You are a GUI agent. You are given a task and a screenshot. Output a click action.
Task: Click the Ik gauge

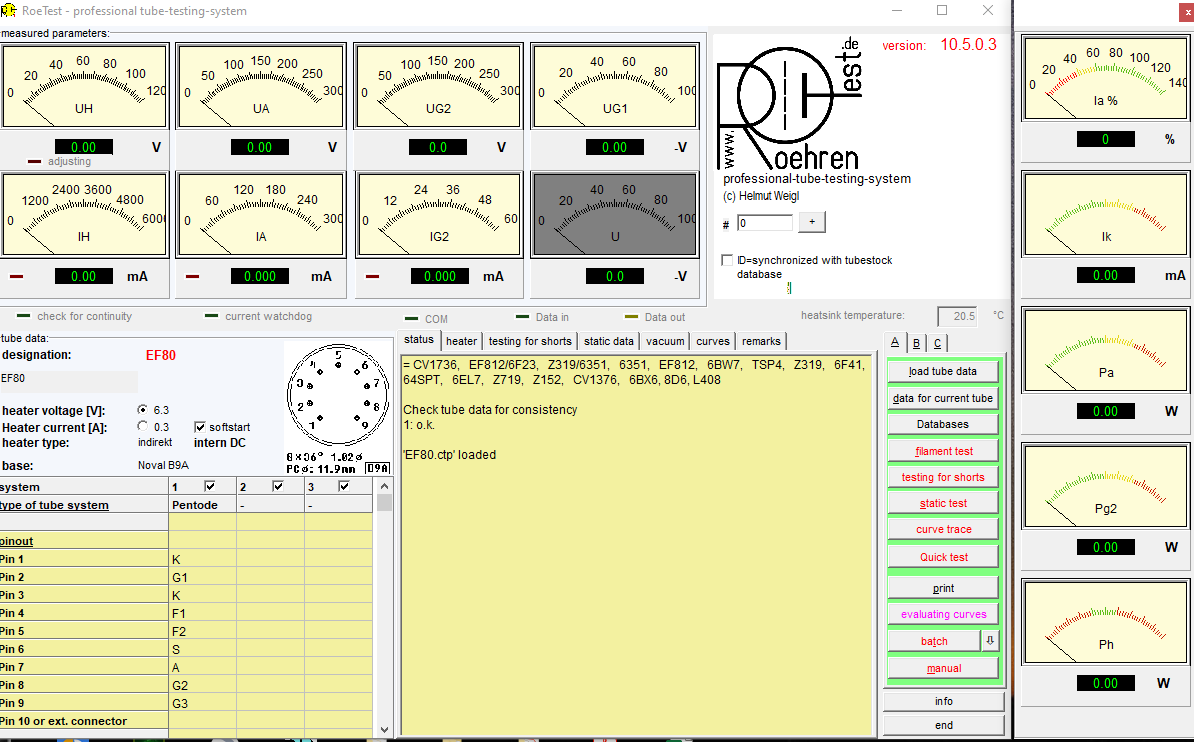pos(1106,214)
